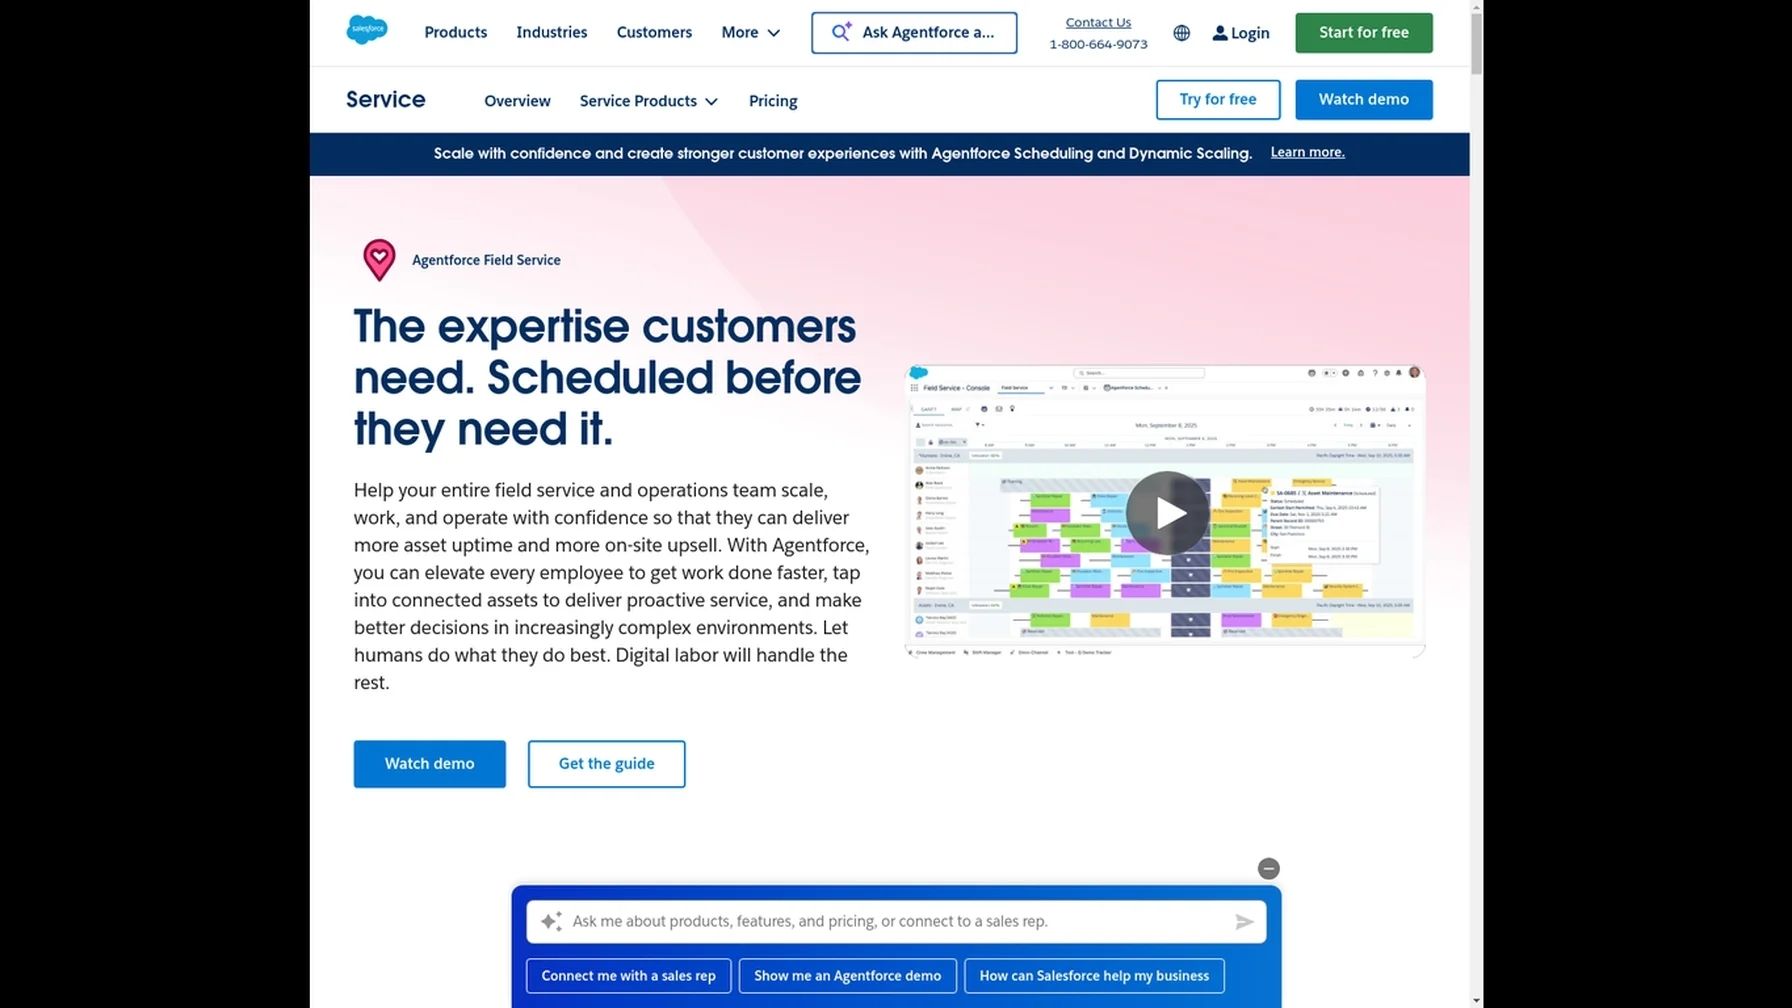Minimize the Agentforce chat widget
Image resolution: width=1792 pixels, height=1008 pixels.
(x=1268, y=868)
